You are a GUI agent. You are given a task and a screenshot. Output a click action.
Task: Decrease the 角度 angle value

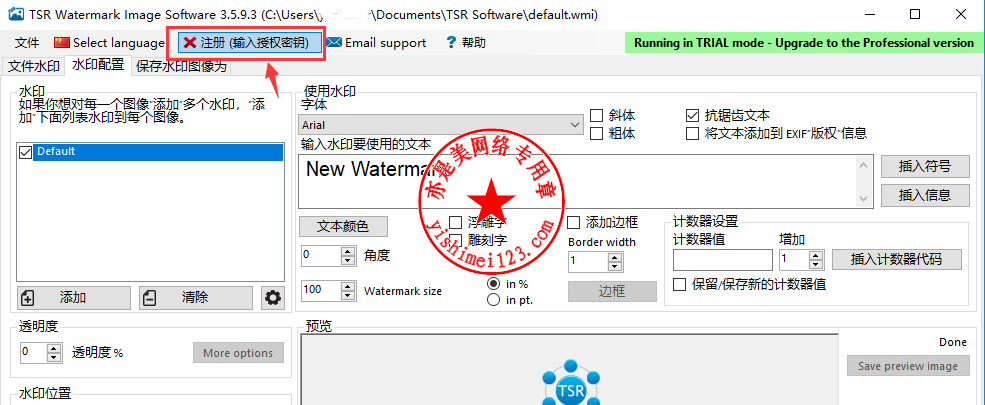pyautogui.click(x=348, y=260)
